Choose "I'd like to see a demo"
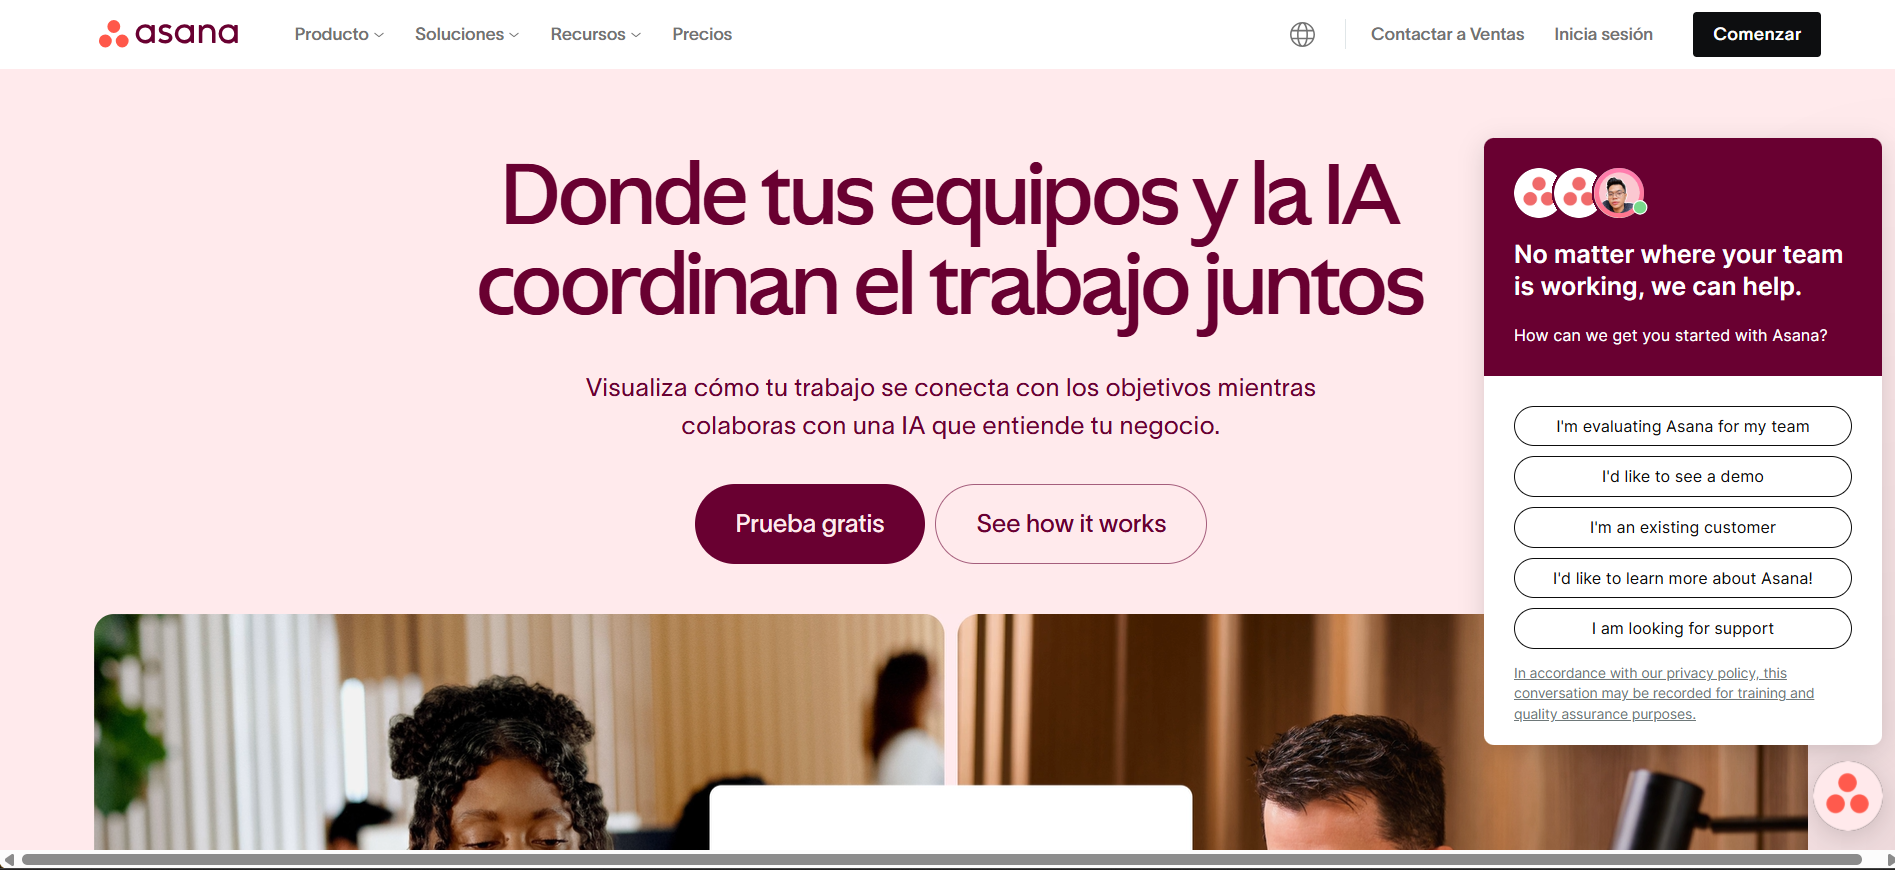The height and width of the screenshot is (870, 1895). pos(1682,477)
